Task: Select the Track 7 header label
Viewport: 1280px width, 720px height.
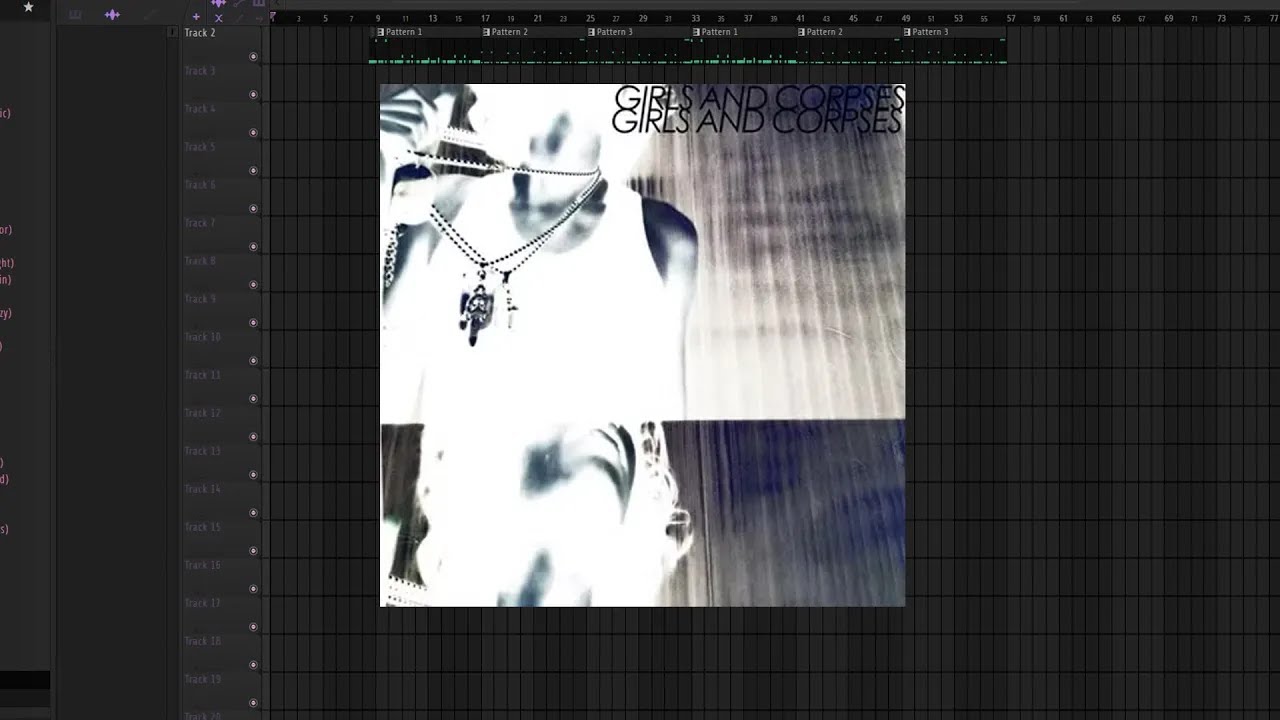Action: pos(200,223)
